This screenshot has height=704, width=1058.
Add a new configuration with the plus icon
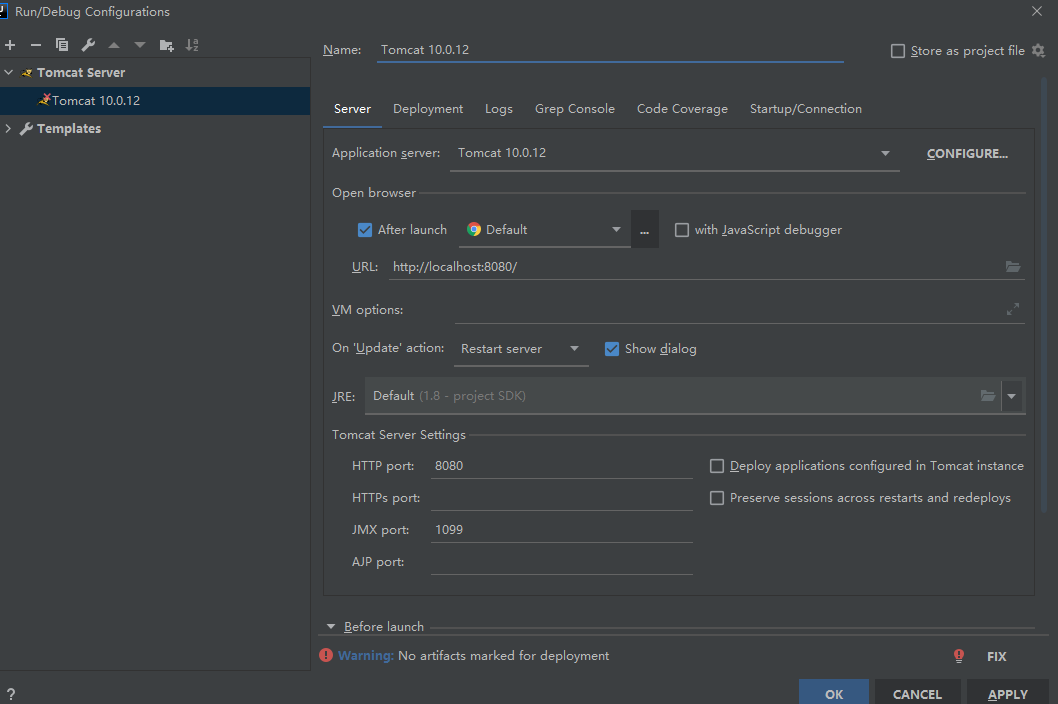10,45
